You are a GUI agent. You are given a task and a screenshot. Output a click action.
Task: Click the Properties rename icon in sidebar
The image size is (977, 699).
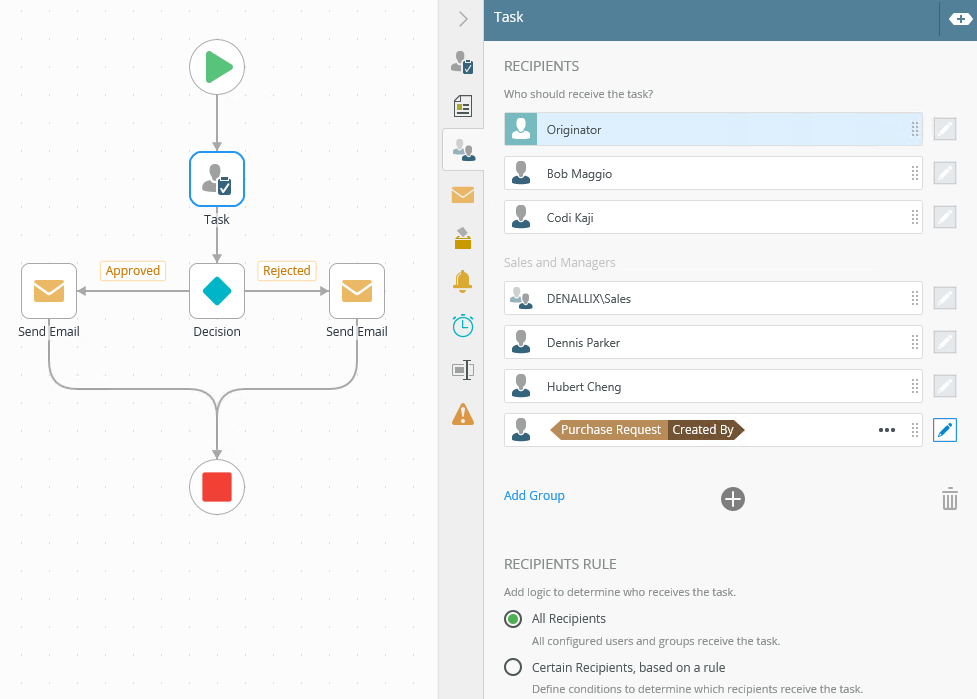pos(463,370)
